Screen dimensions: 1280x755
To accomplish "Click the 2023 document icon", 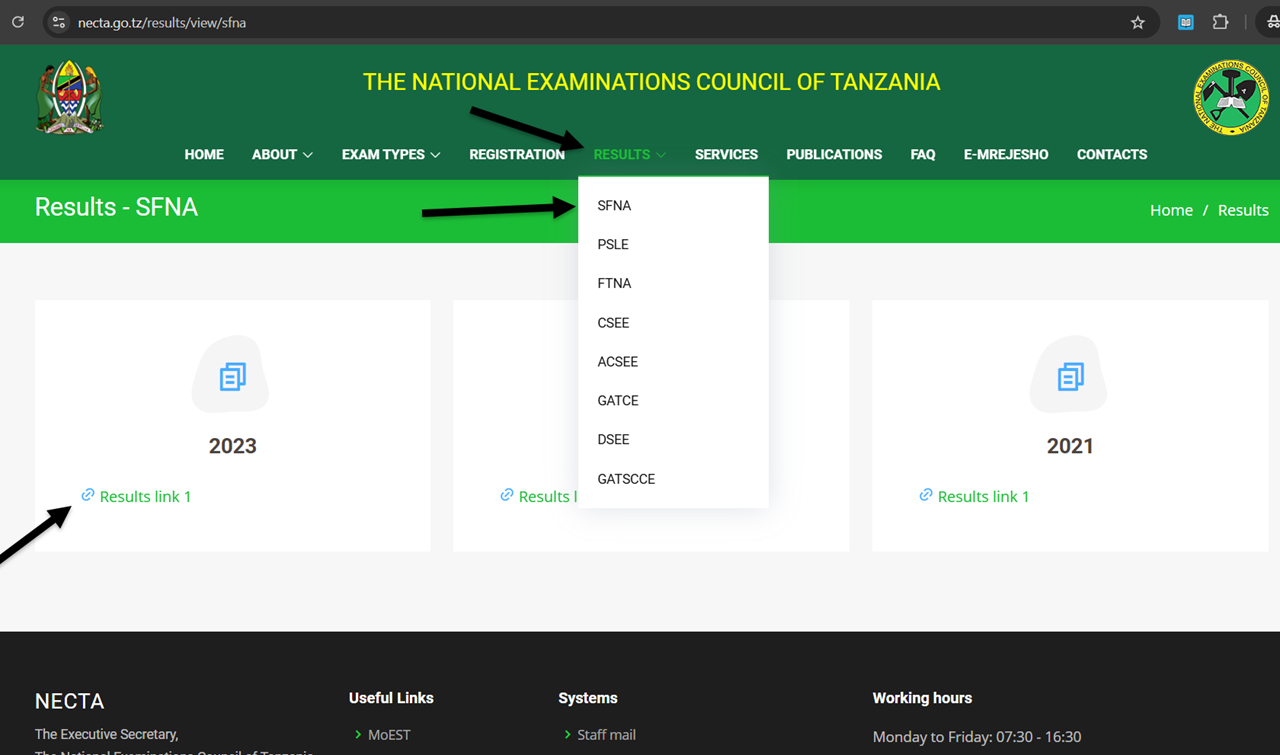I will point(232,376).
